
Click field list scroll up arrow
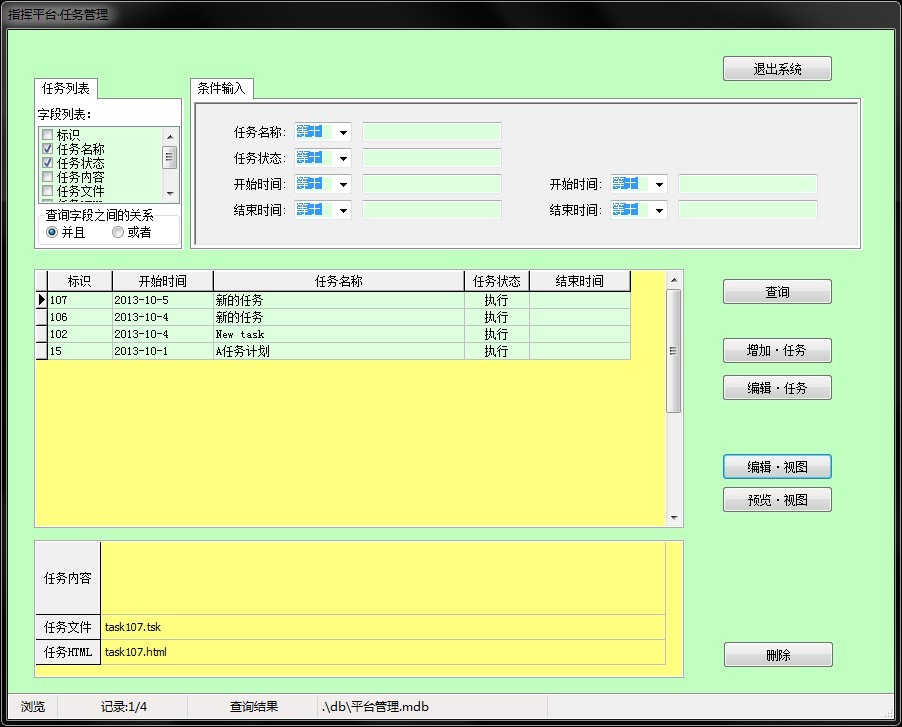(170, 136)
